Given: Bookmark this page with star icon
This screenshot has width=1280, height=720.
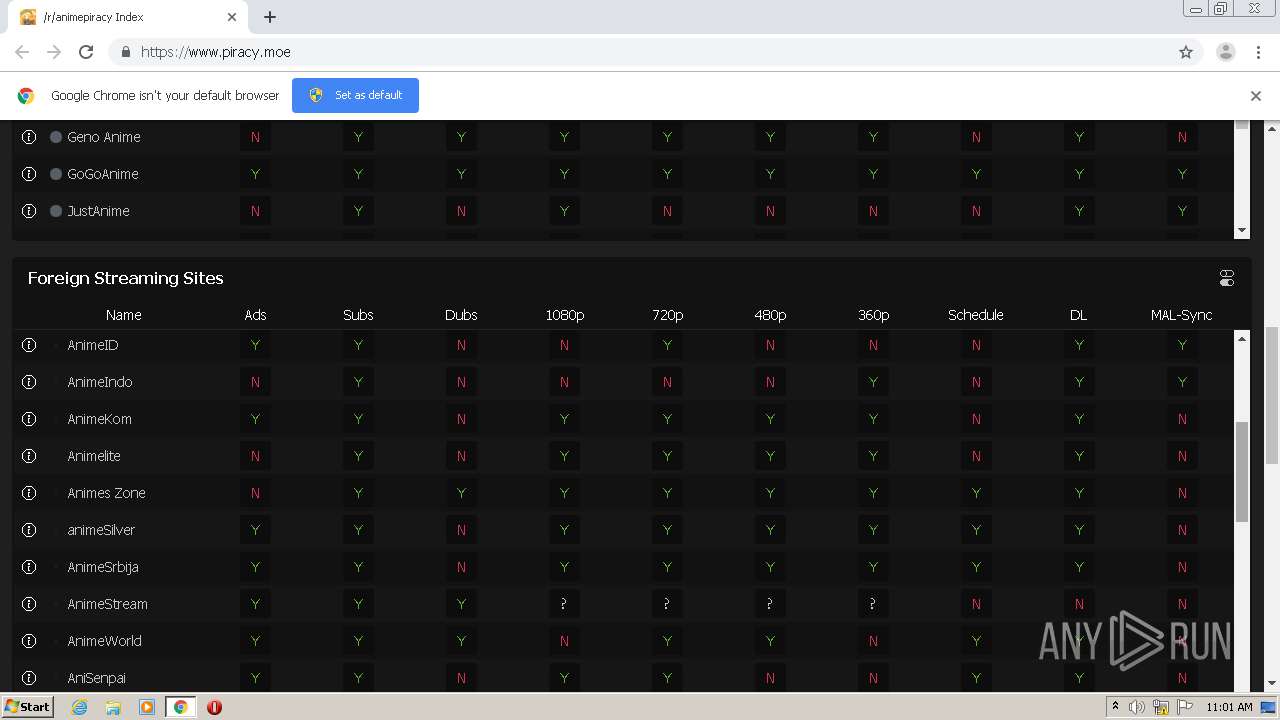Looking at the screenshot, I should (1186, 52).
